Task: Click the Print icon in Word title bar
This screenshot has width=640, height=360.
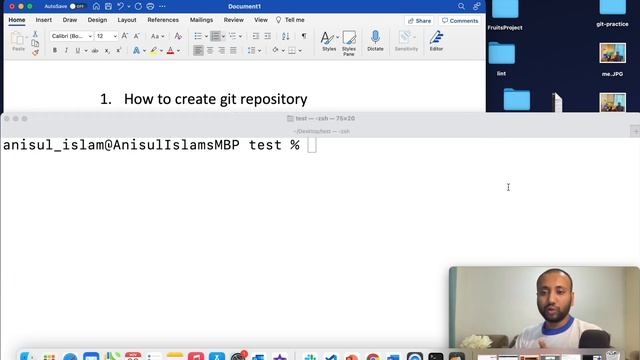Action: [150, 7]
